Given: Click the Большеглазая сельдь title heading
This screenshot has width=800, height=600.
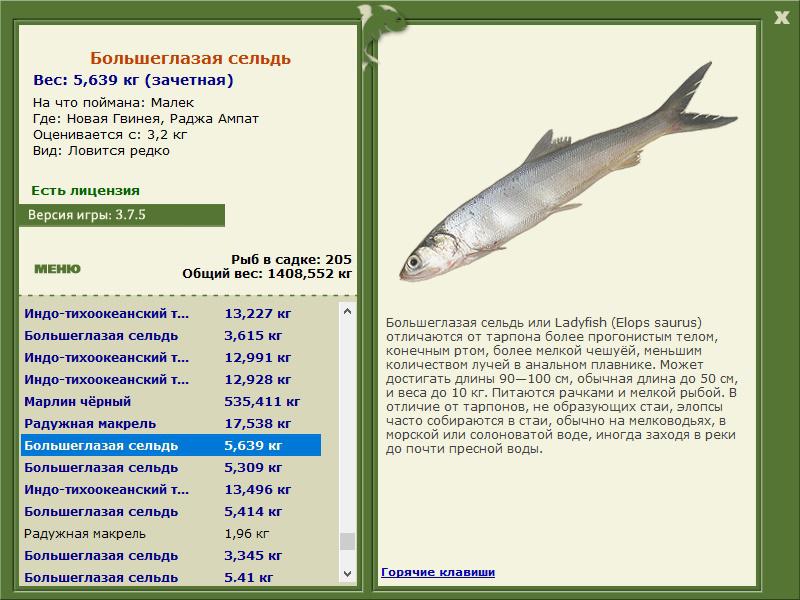Looking at the screenshot, I should 190,58.
